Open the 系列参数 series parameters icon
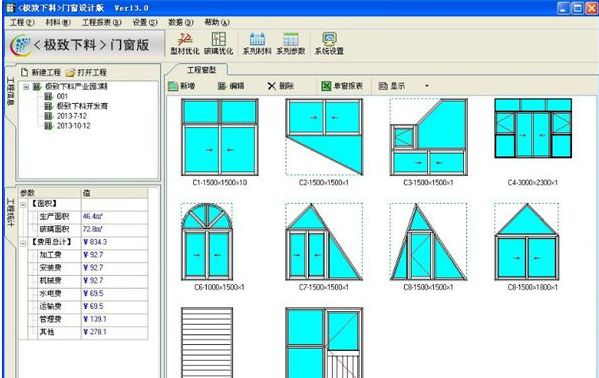The image size is (599, 378). (291, 43)
